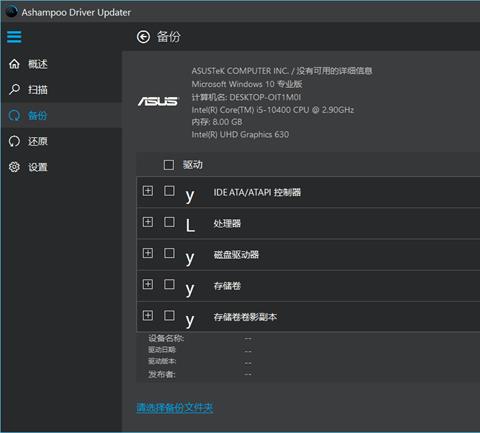480x433 pixels.
Task: Click the Intel Core i5-10400 CPU line
Action: [x=273, y=110]
